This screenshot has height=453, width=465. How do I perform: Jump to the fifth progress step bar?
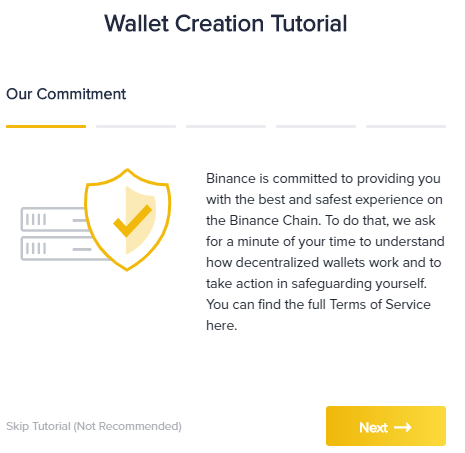[x=406, y=126]
